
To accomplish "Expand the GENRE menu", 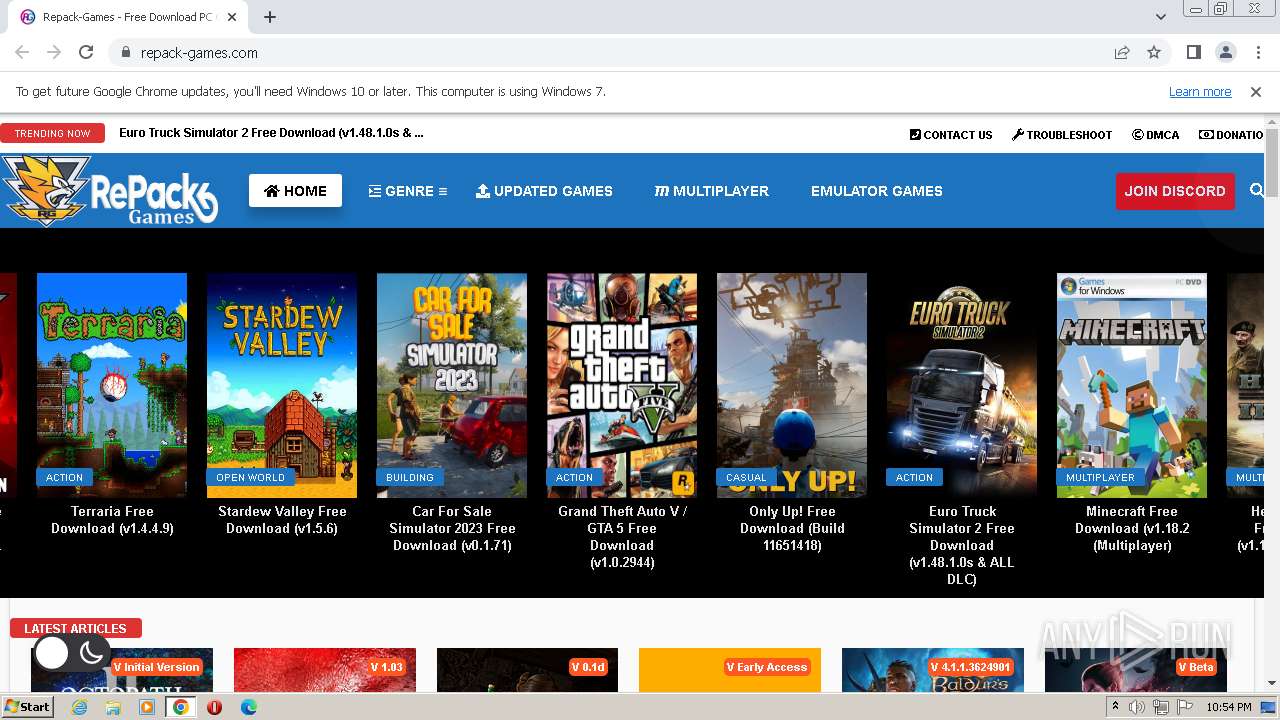I will [x=407, y=191].
